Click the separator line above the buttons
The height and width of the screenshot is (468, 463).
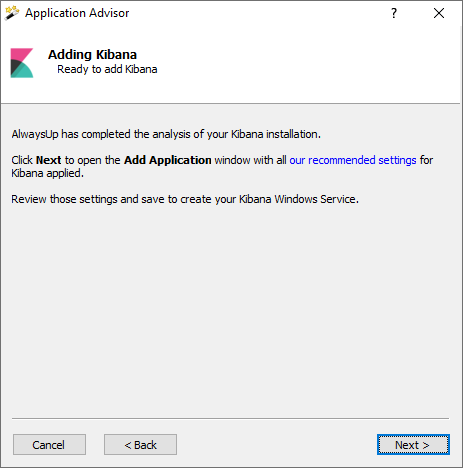coord(230,418)
